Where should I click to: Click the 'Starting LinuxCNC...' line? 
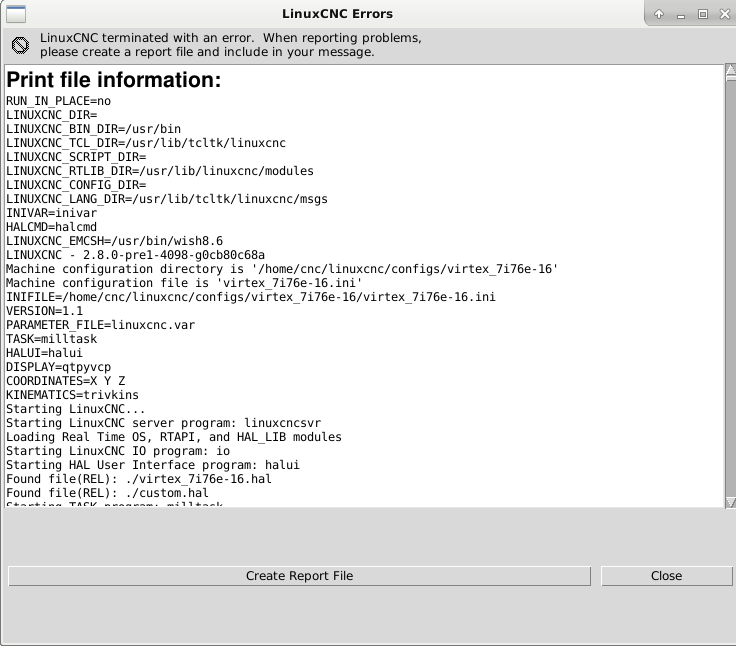pyautogui.click(x=76, y=409)
